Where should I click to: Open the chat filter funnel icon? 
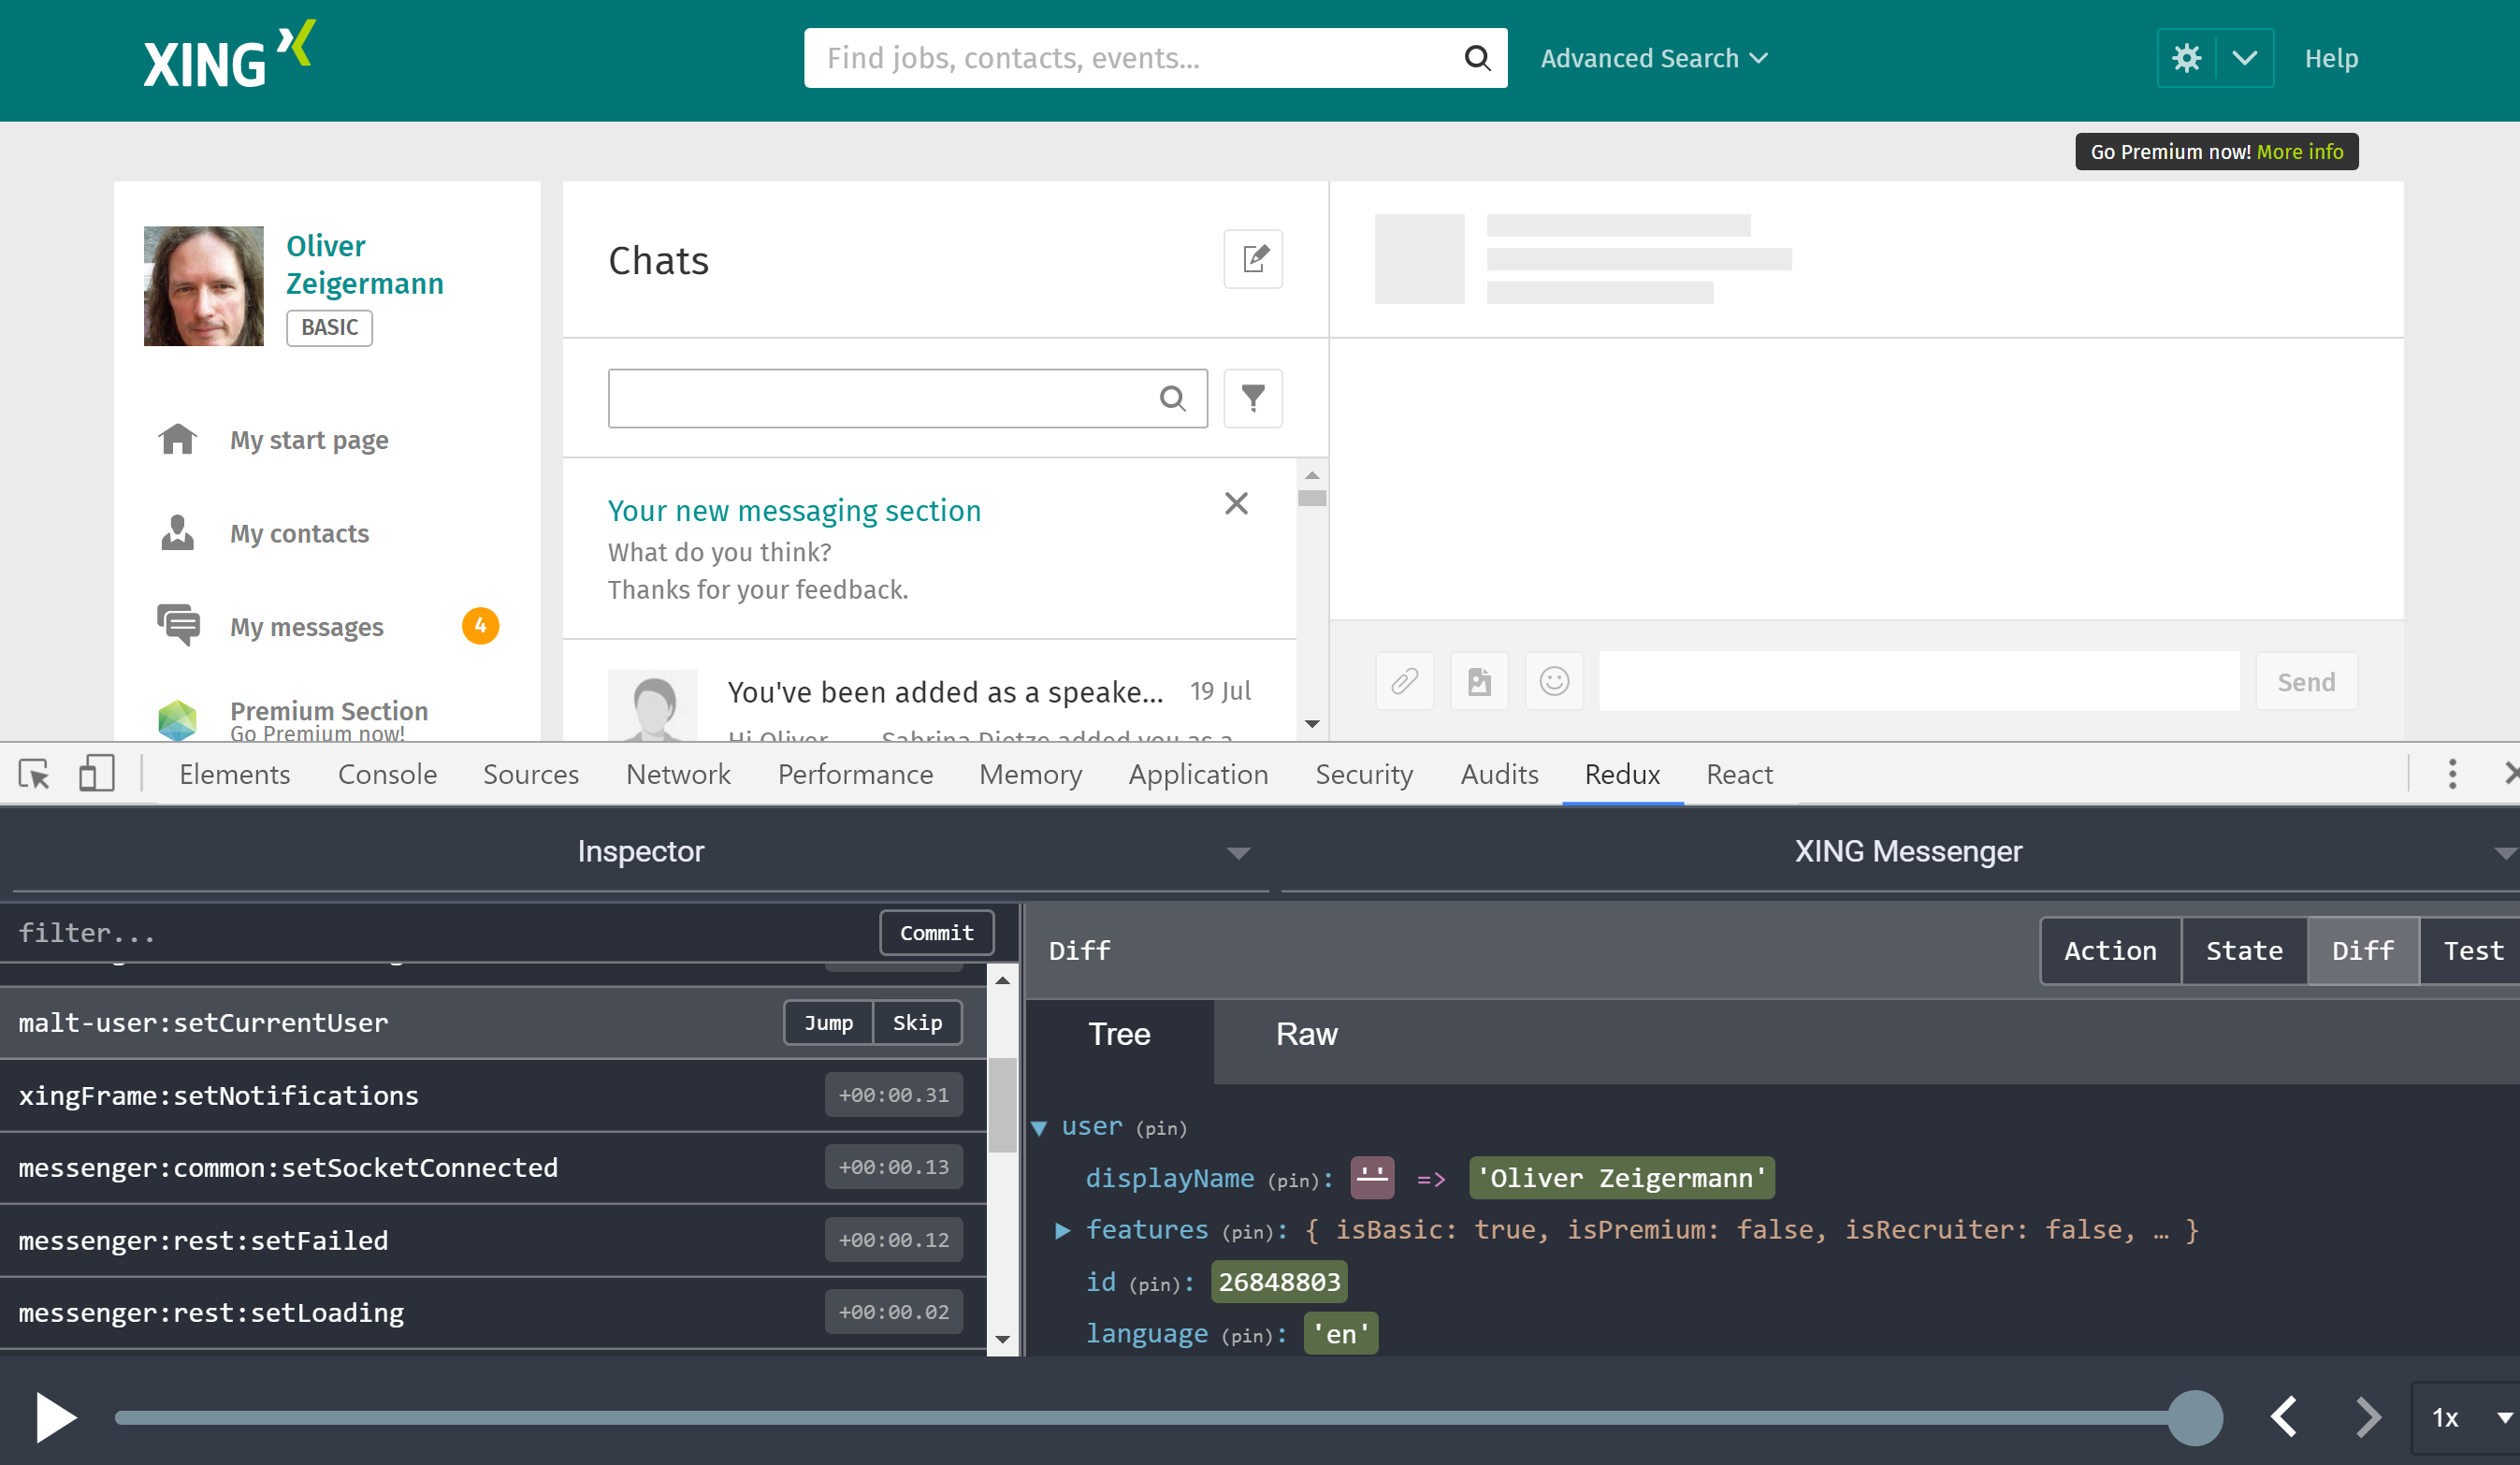click(1253, 398)
